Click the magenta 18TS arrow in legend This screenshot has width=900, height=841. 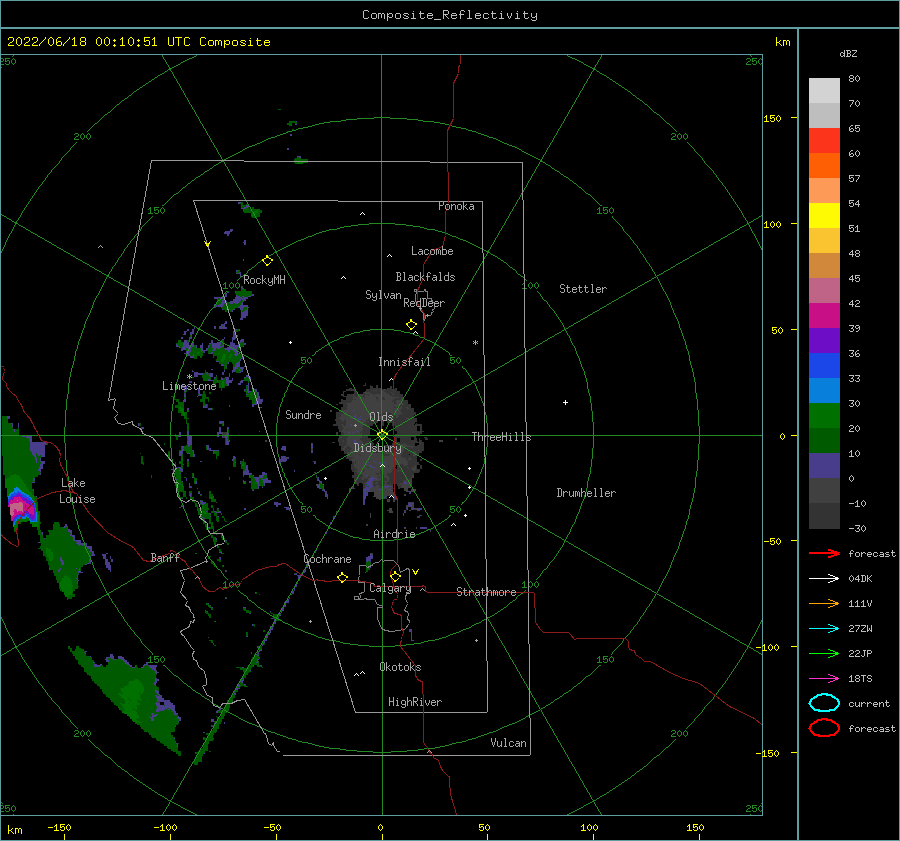(824, 679)
